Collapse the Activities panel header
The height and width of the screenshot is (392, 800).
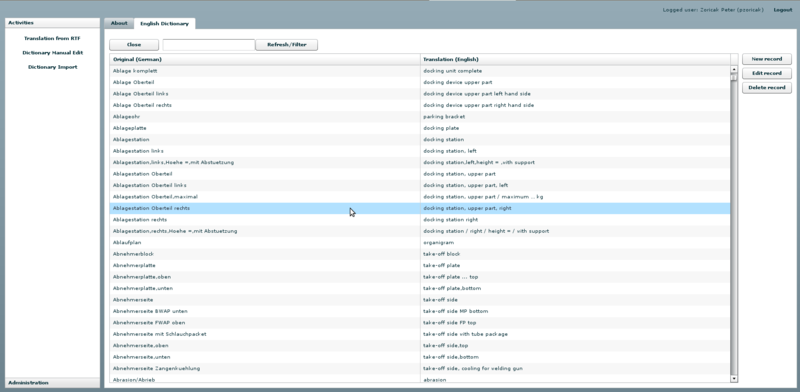[53, 23]
